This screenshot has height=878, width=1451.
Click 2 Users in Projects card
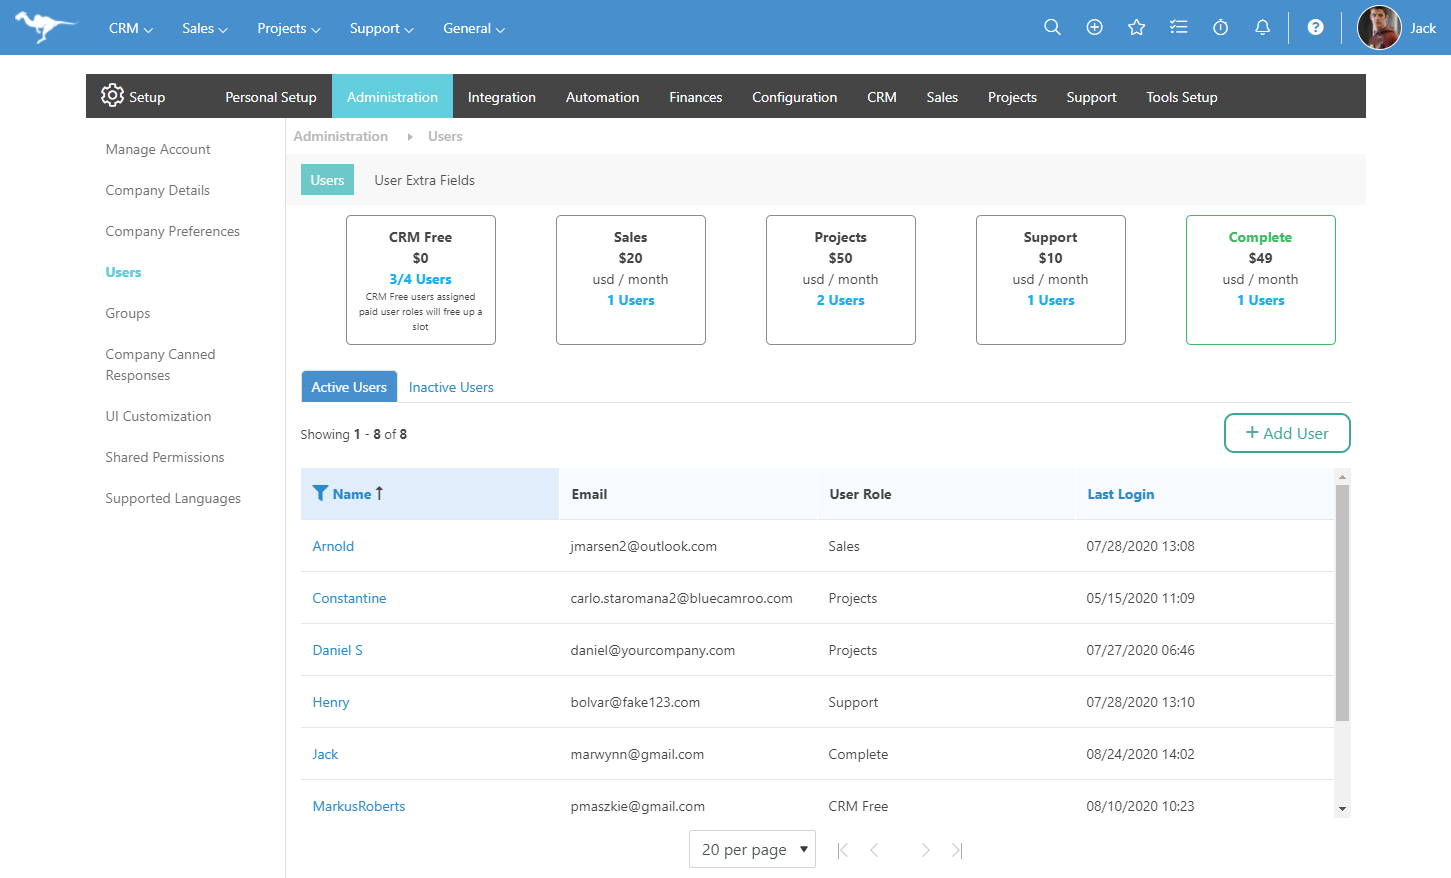[x=840, y=300]
